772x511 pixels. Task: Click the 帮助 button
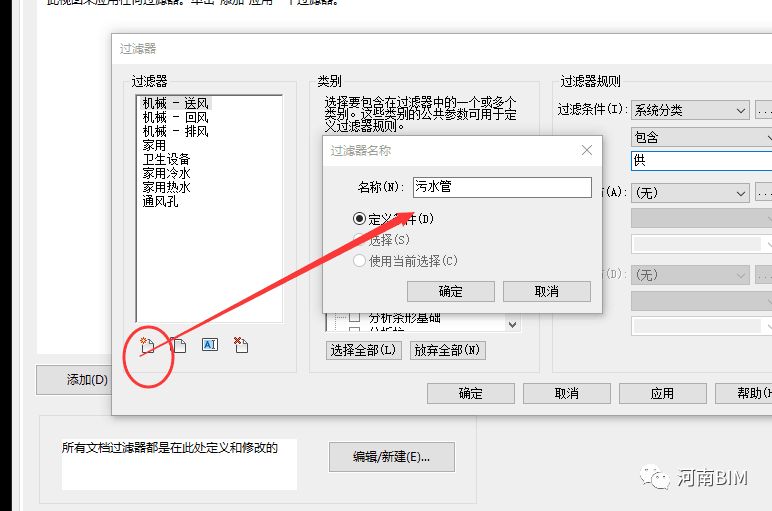pyautogui.click(x=743, y=393)
